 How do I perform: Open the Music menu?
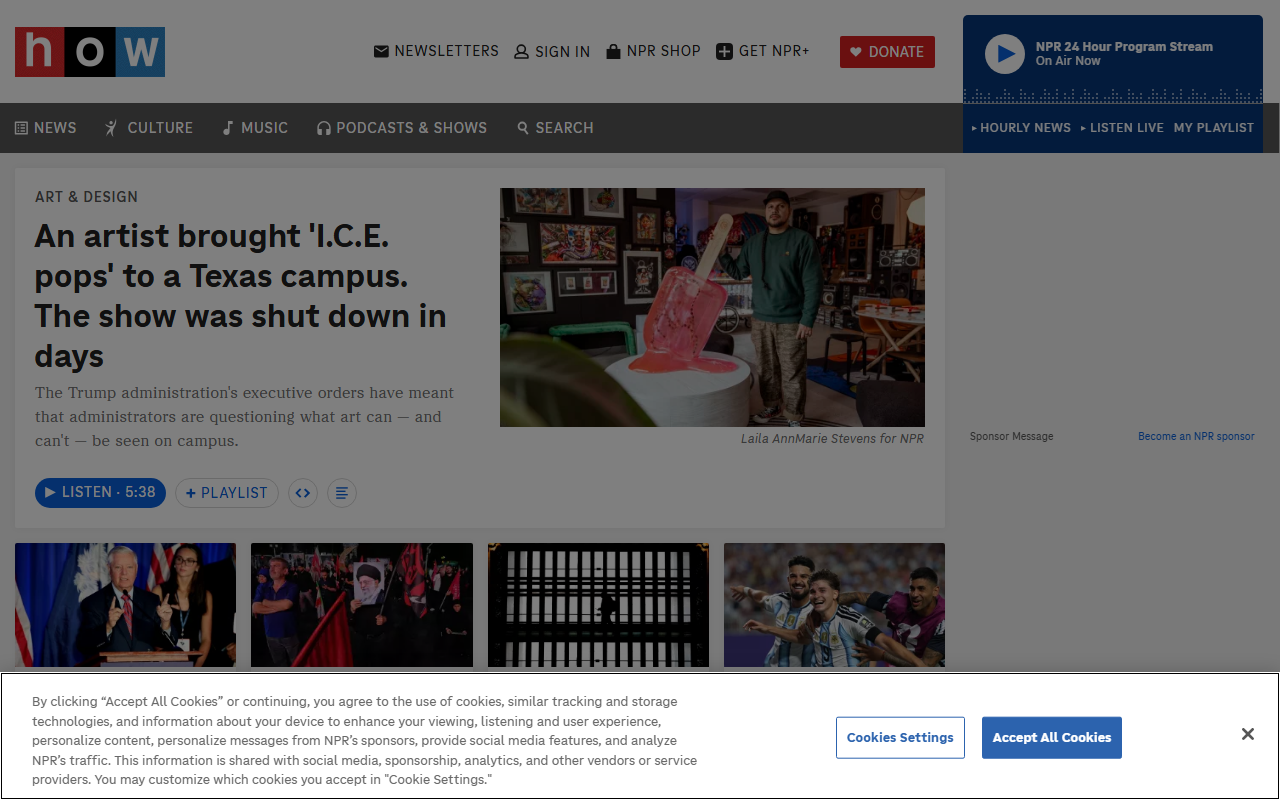click(255, 128)
